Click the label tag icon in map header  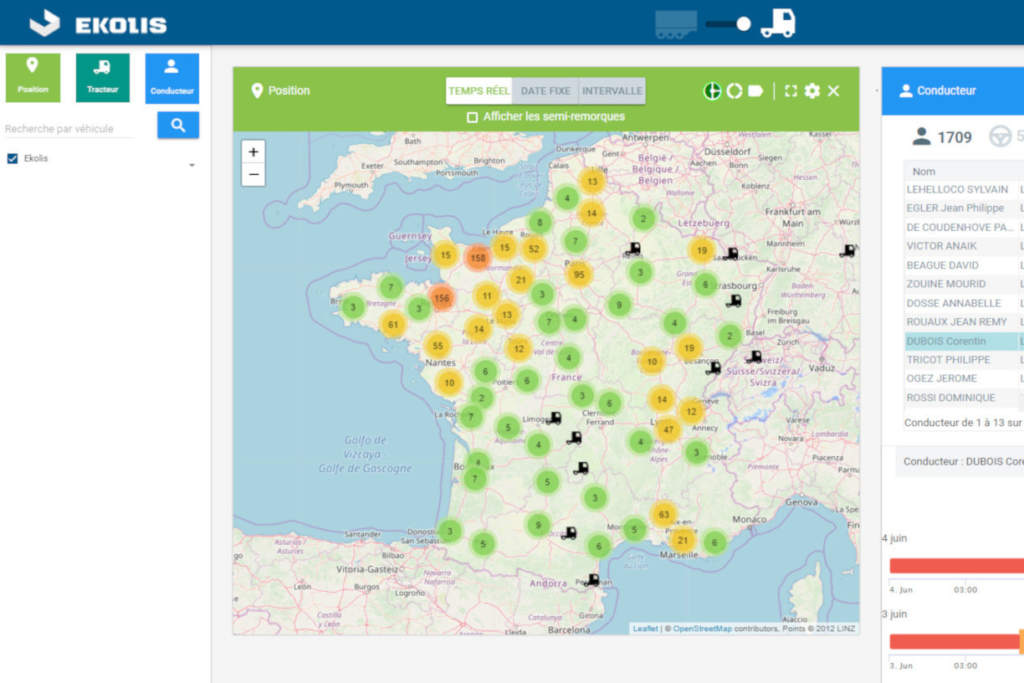coord(756,91)
